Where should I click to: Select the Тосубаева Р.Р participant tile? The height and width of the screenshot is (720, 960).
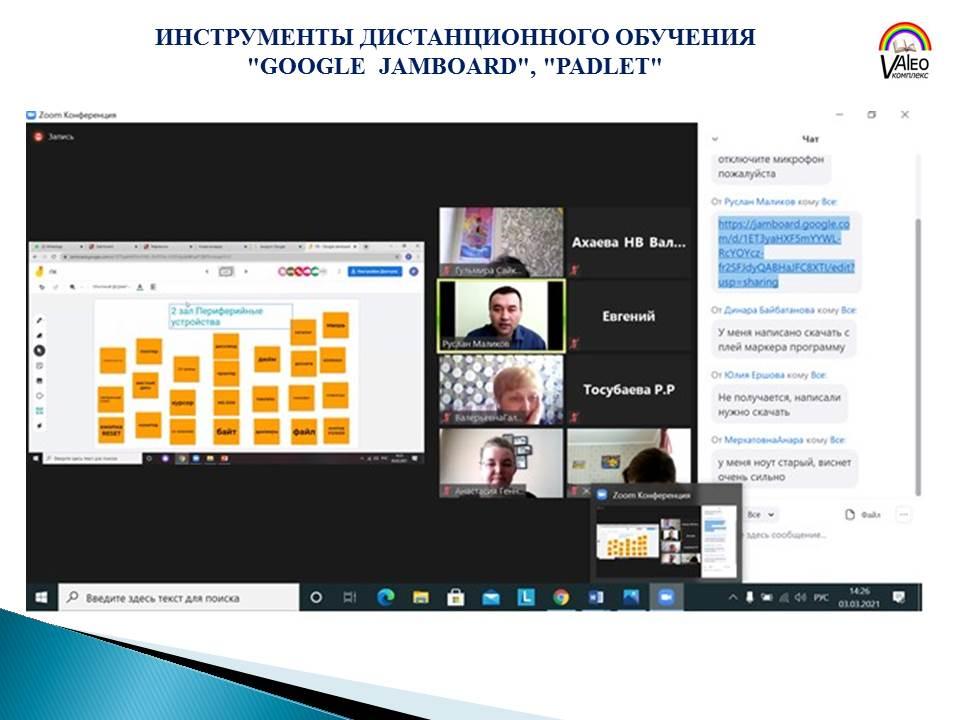coord(629,390)
